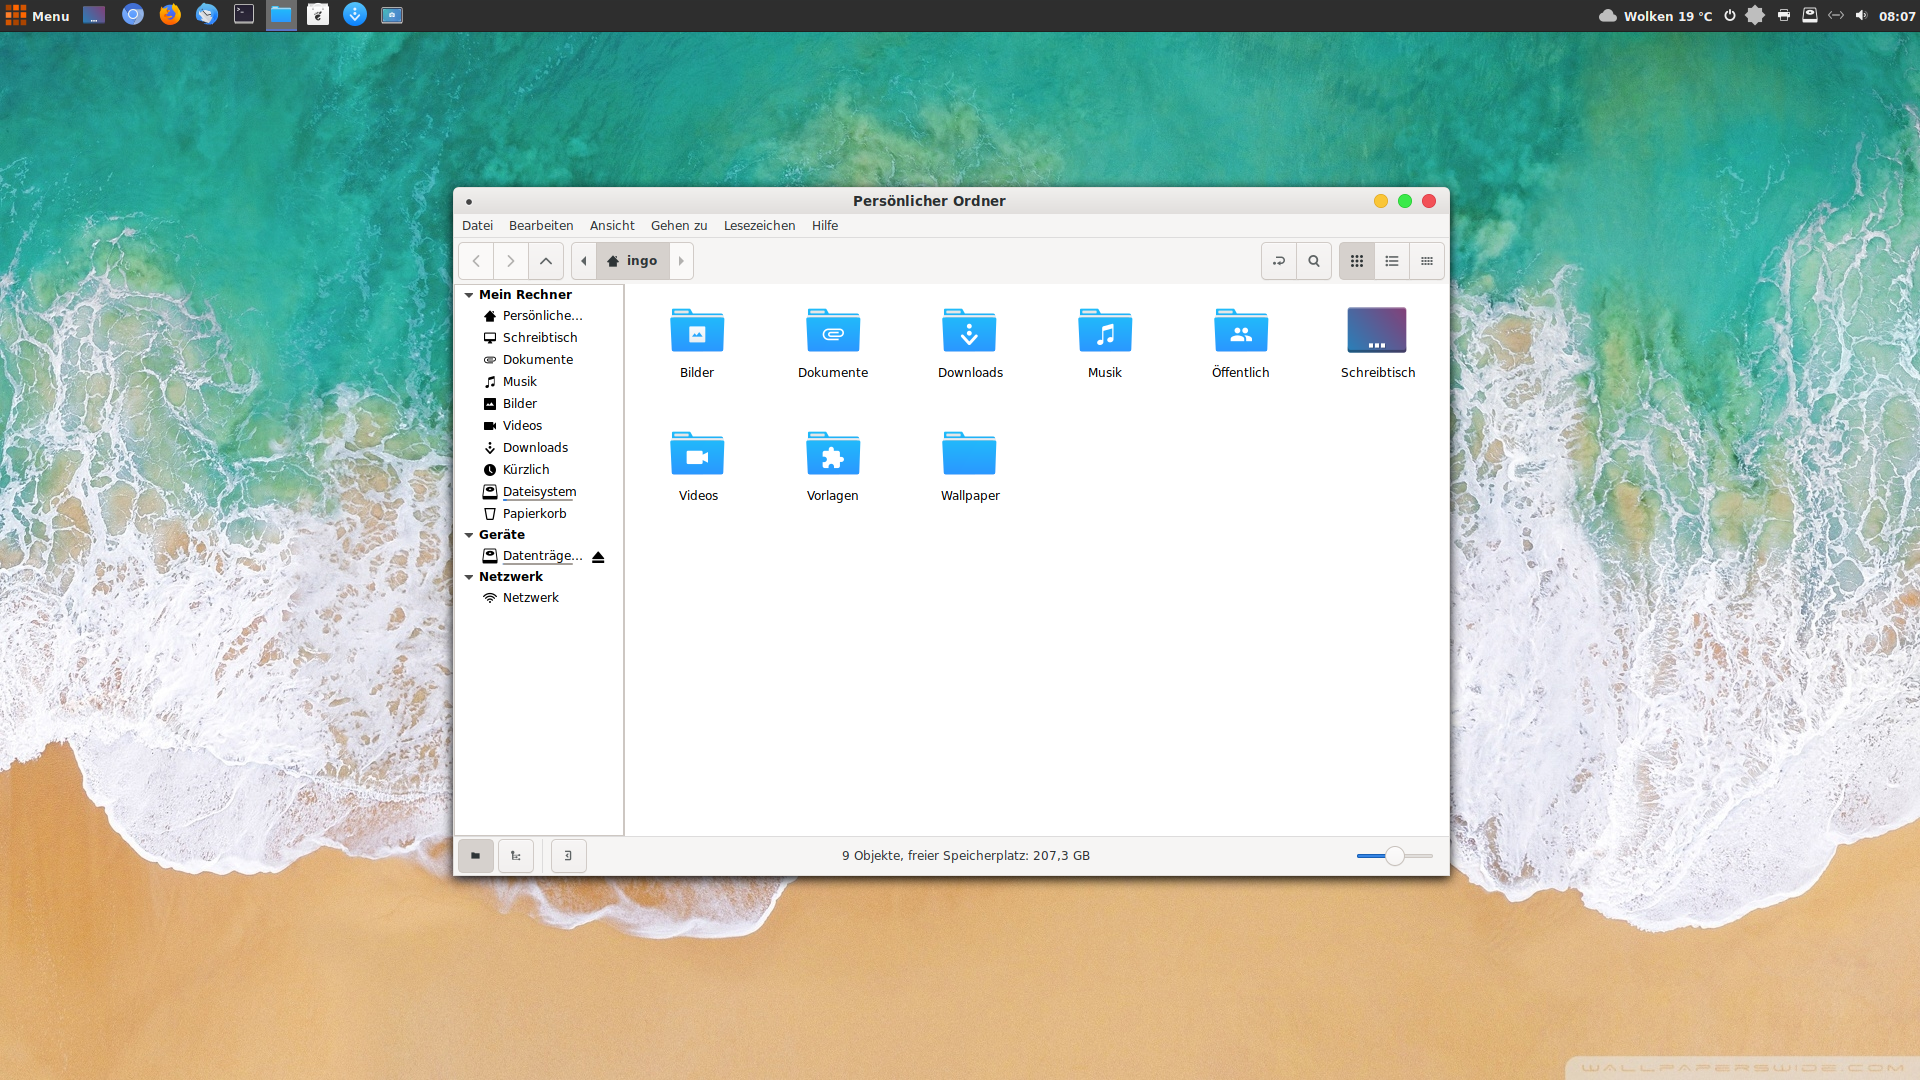Viewport: 1920px width, 1080px height.
Task: Adjust the icon zoom slider
Action: [1394, 856]
